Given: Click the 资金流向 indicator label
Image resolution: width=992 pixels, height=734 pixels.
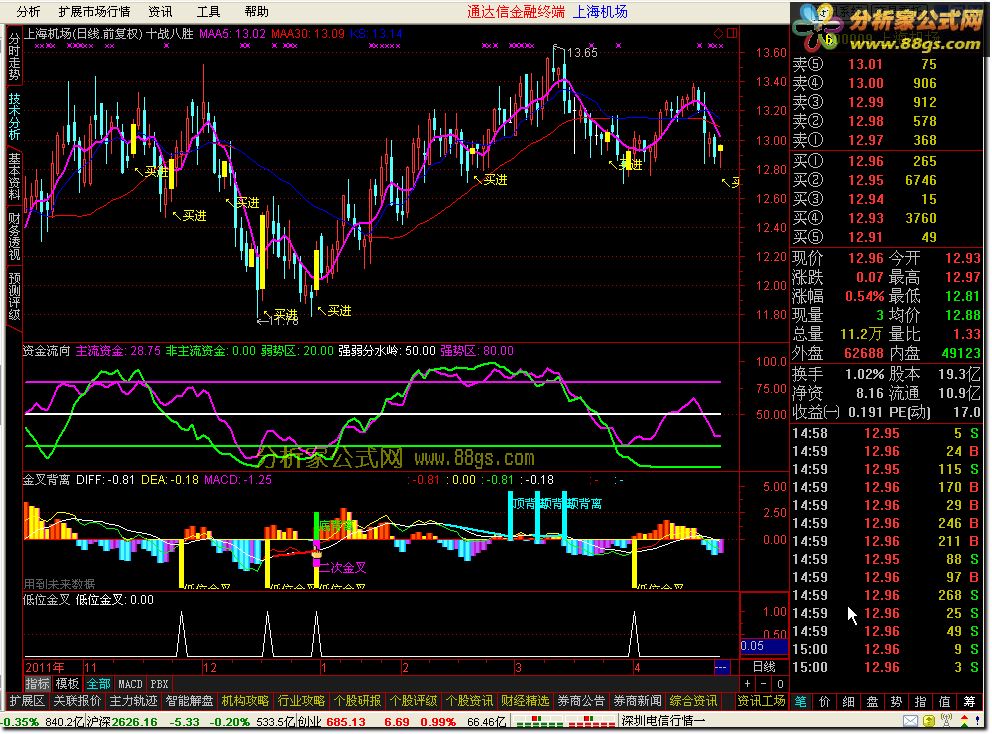Looking at the screenshot, I should [46, 351].
